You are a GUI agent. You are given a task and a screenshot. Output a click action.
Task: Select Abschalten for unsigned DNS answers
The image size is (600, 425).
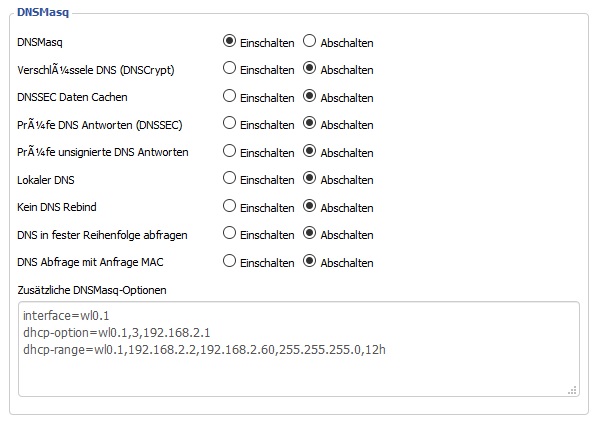309,152
